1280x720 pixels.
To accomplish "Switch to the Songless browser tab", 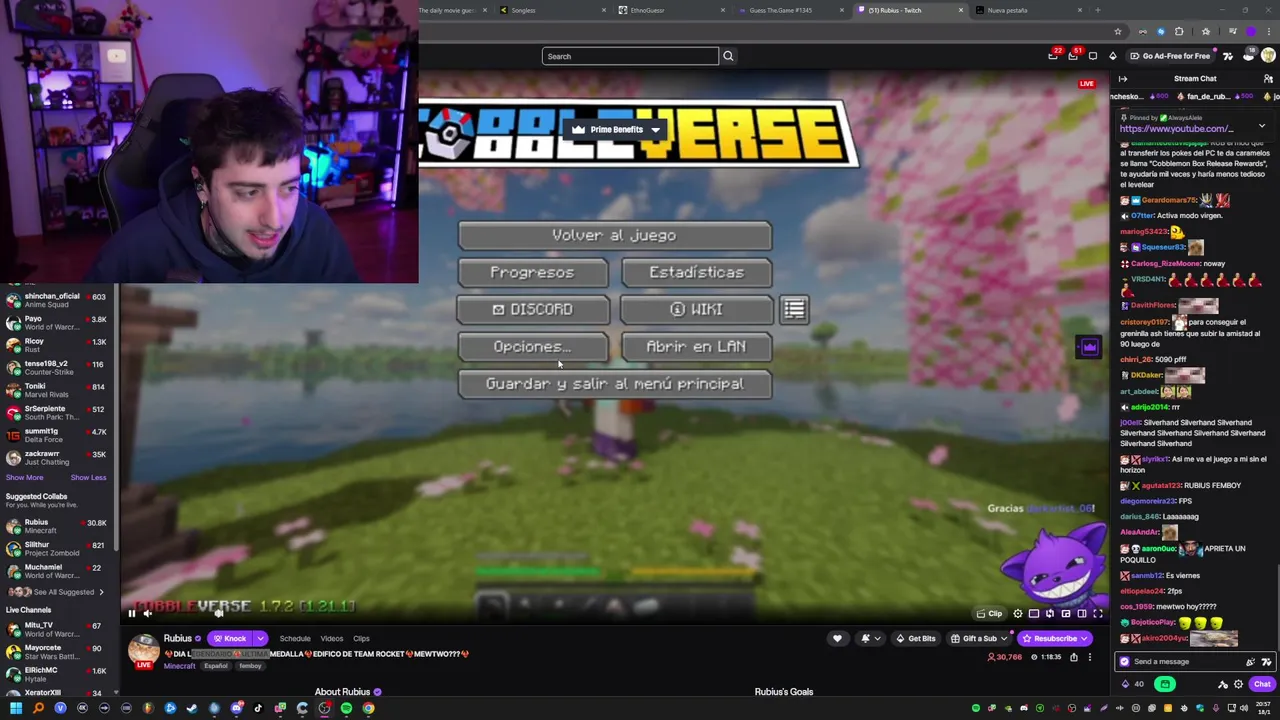I will pyautogui.click(x=550, y=10).
